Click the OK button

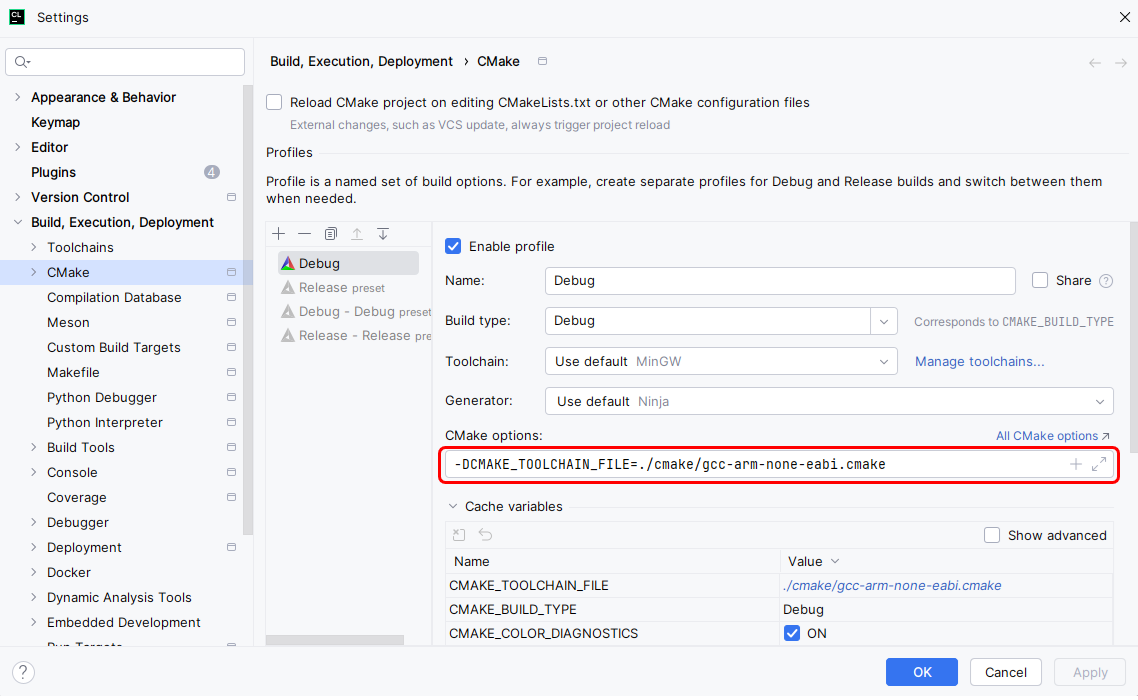pyautogui.click(x=921, y=672)
